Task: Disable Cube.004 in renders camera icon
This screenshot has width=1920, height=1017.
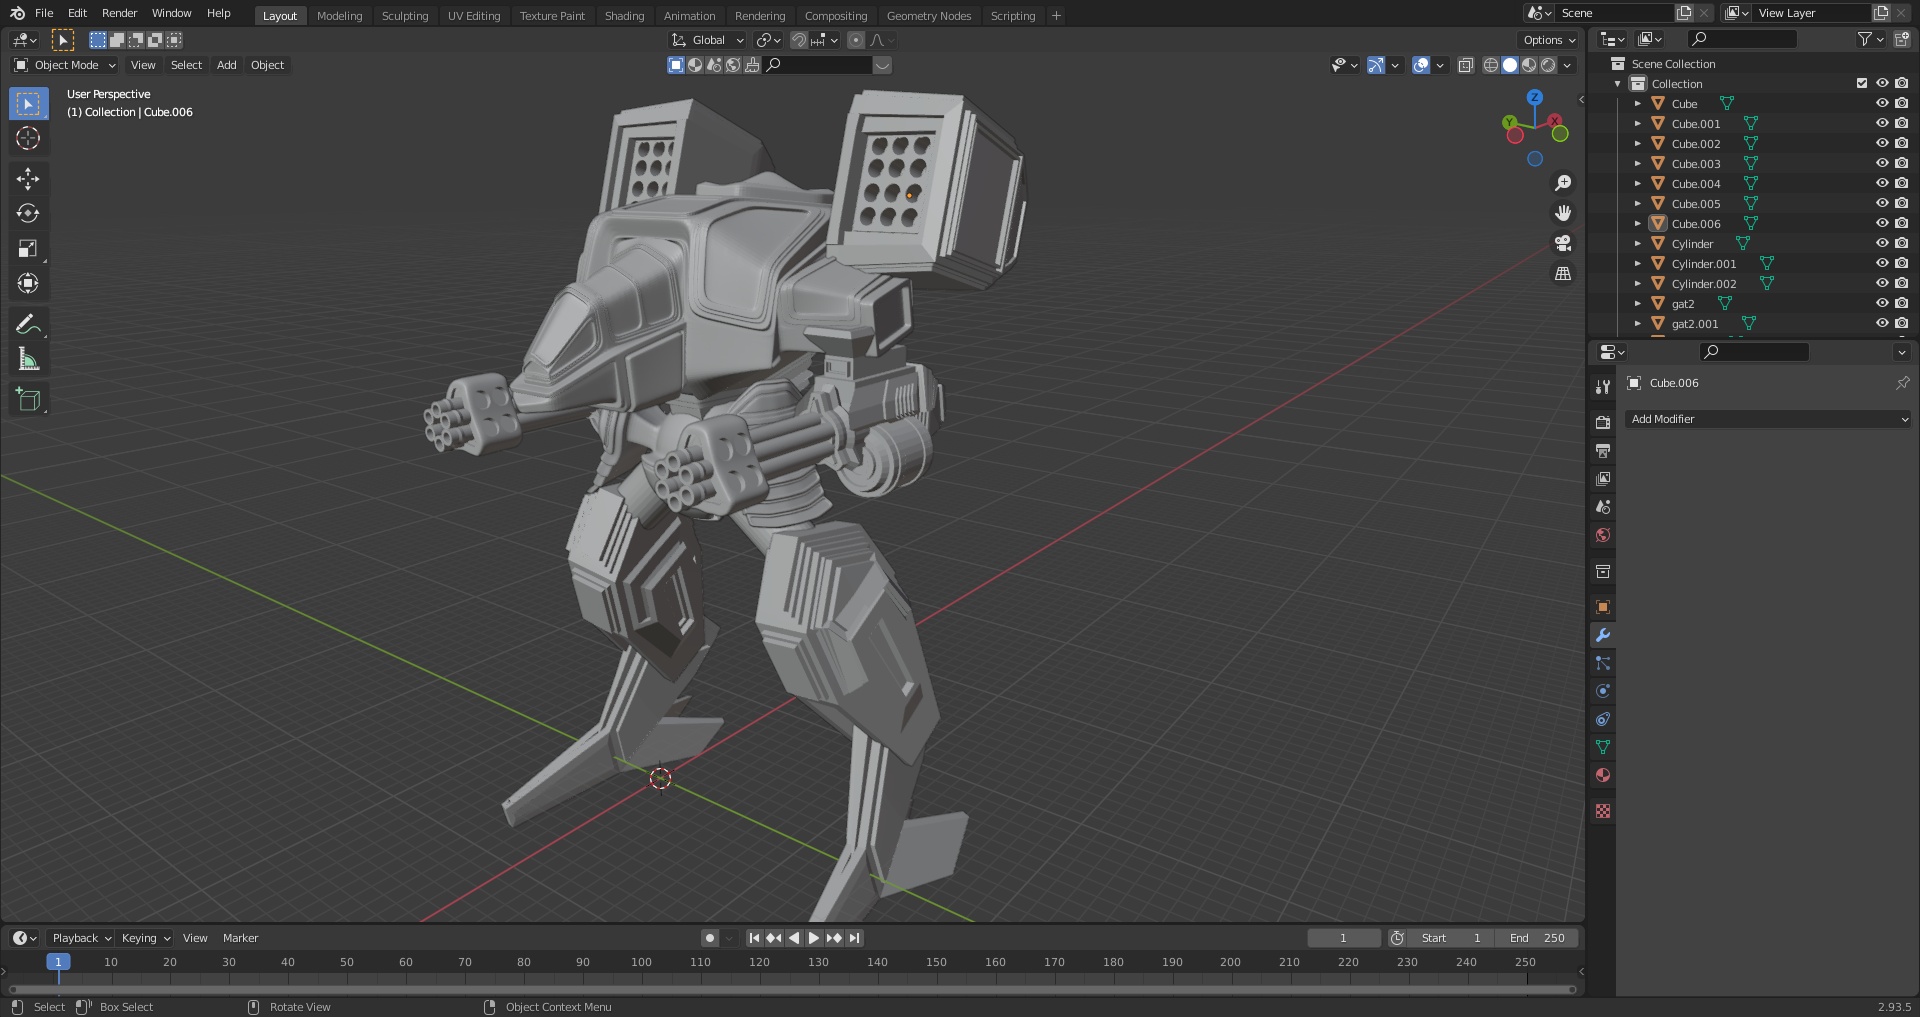Action: pos(1901,183)
